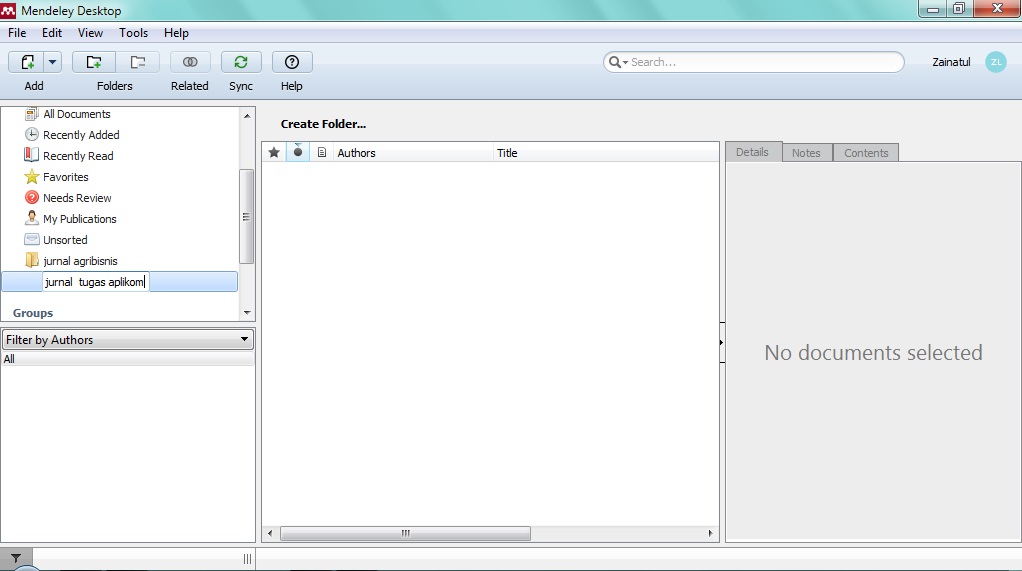Image resolution: width=1022 pixels, height=571 pixels.
Task: Click the Recently Added clock icon
Action: coord(31,134)
